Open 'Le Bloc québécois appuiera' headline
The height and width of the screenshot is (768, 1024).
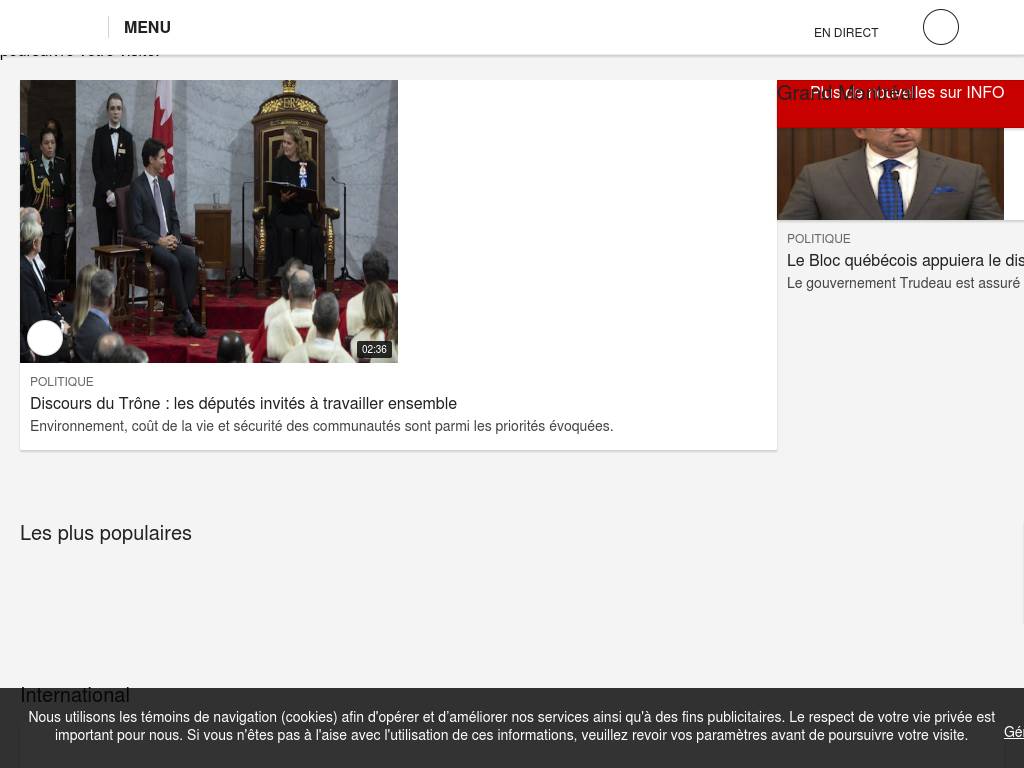pyautogui.click(x=905, y=260)
